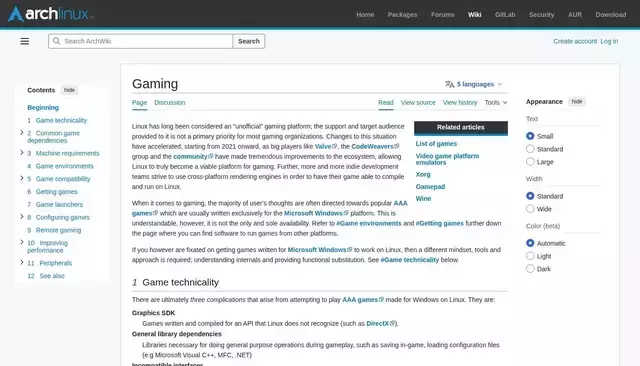Click external link icon after Valve
Viewport: 640px width, 366px height.
(x=335, y=146)
